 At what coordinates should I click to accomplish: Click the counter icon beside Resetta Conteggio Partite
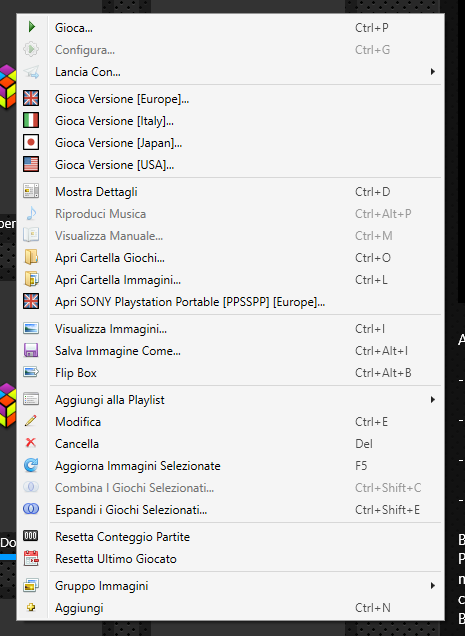(x=31, y=536)
